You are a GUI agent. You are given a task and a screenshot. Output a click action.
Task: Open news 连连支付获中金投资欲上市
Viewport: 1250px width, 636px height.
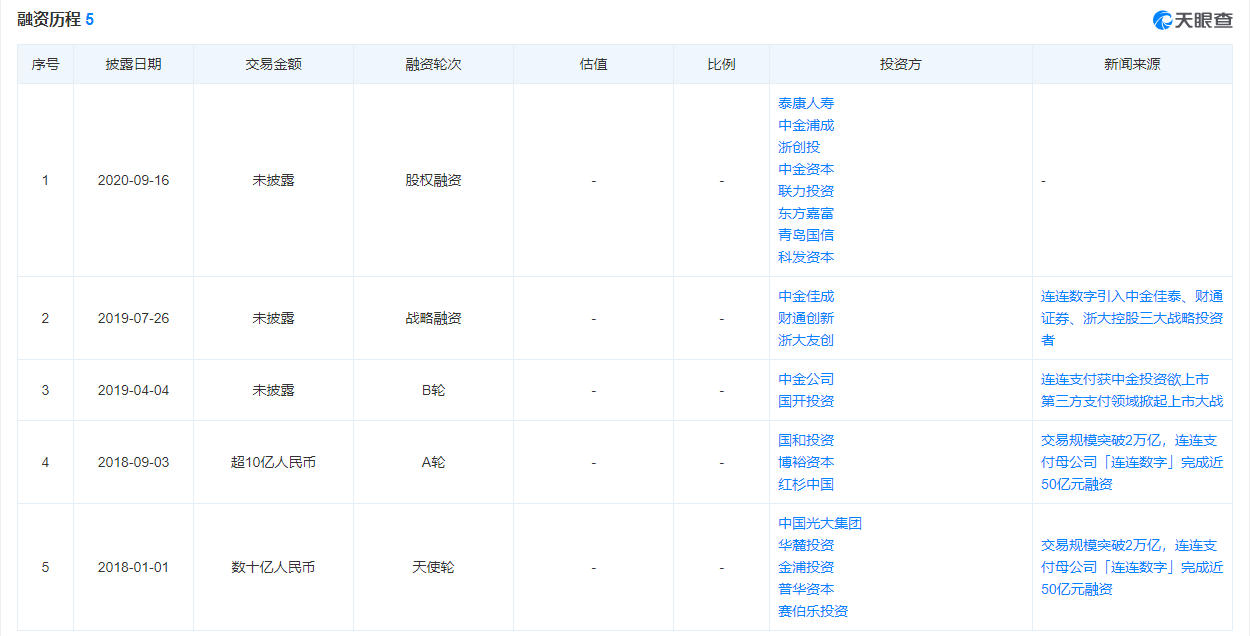[x=1132, y=390]
